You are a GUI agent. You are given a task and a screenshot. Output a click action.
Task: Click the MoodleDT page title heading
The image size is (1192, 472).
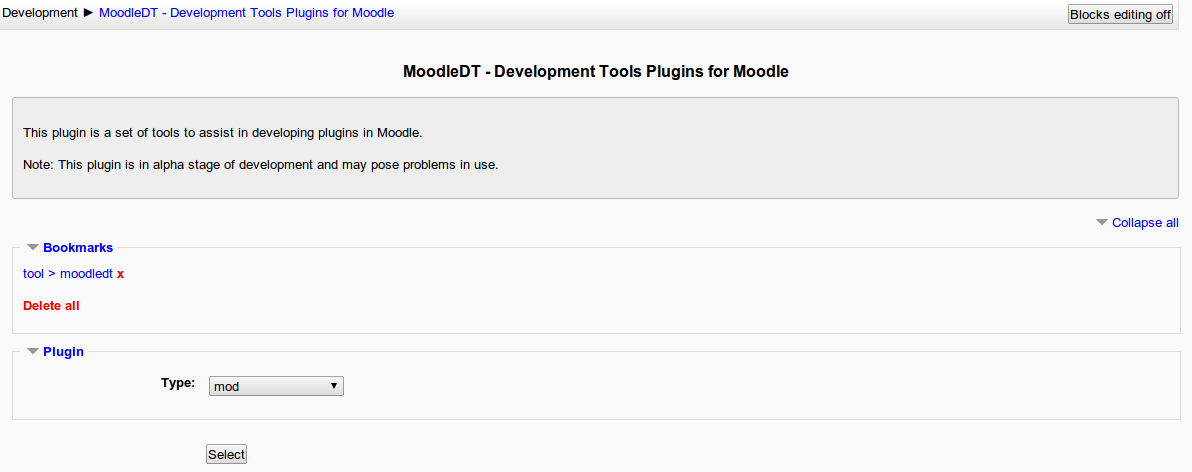(595, 72)
